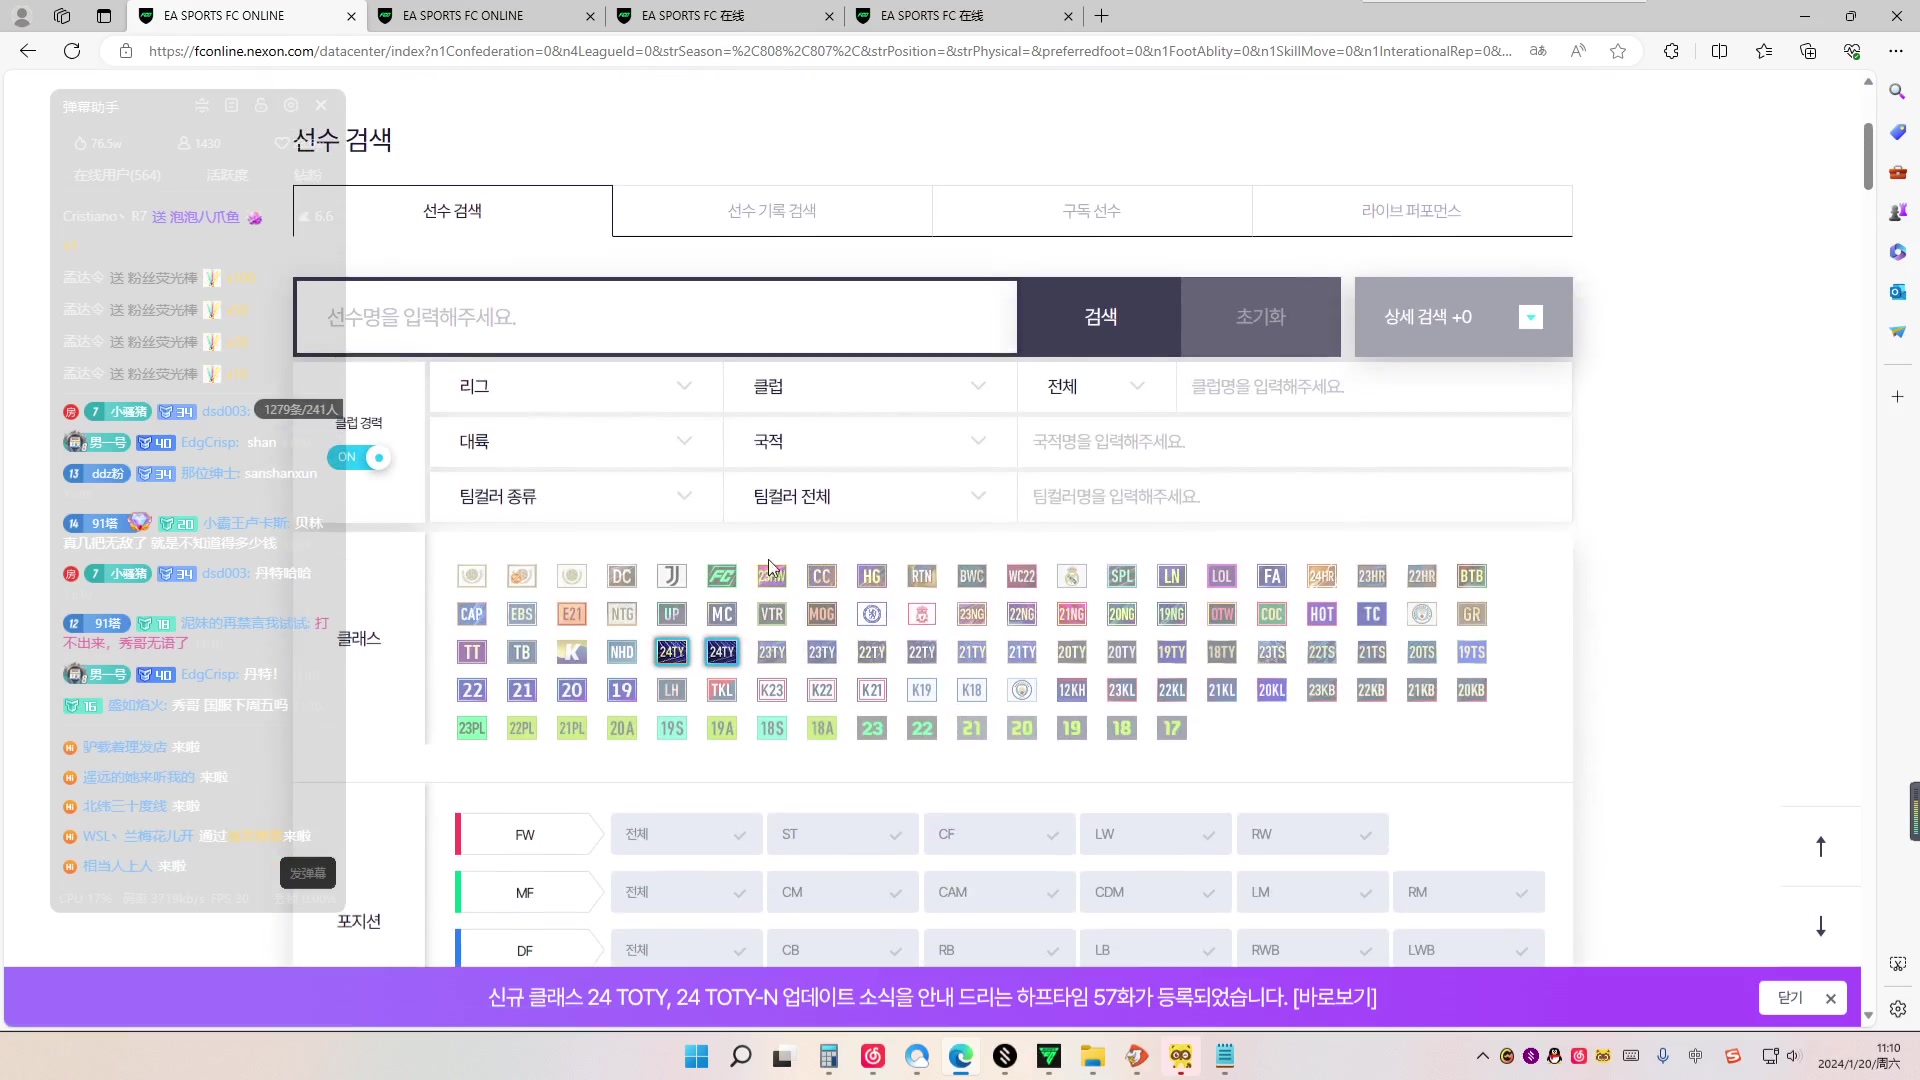The height and width of the screenshot is (1080, 1920).
Task: Select the HG class icon
Action: point(872,576)
